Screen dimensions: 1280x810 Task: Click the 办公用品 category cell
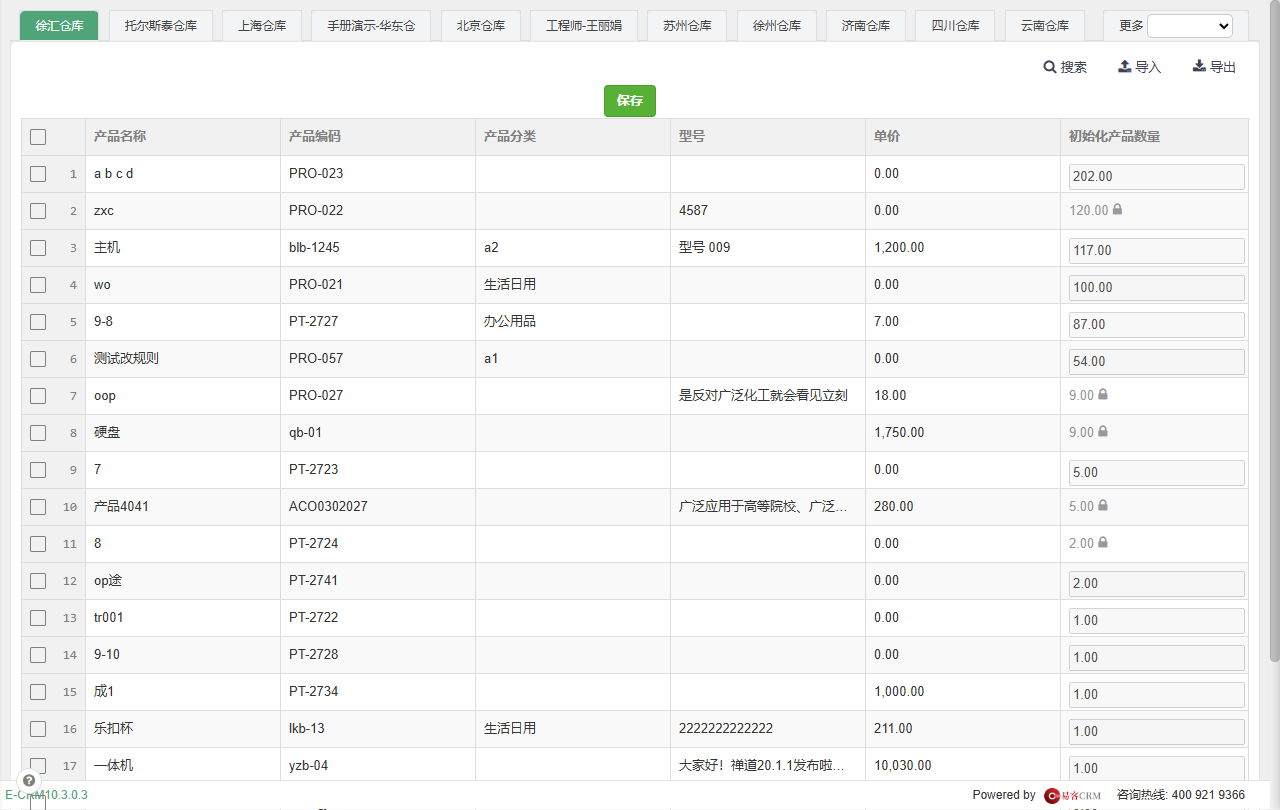(510, 321)
